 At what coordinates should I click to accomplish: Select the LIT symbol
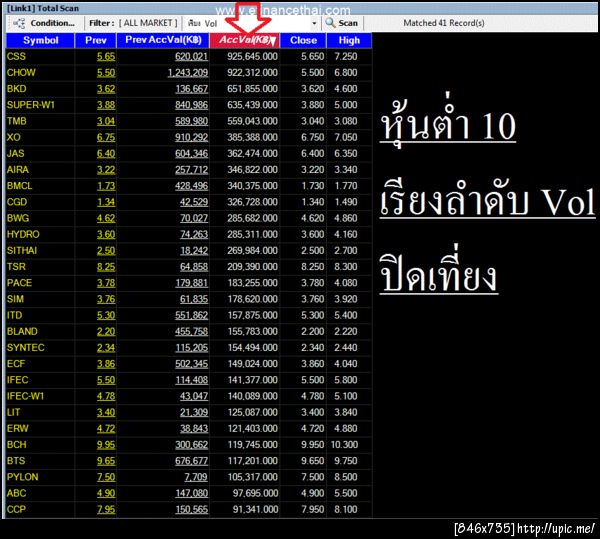13,412
